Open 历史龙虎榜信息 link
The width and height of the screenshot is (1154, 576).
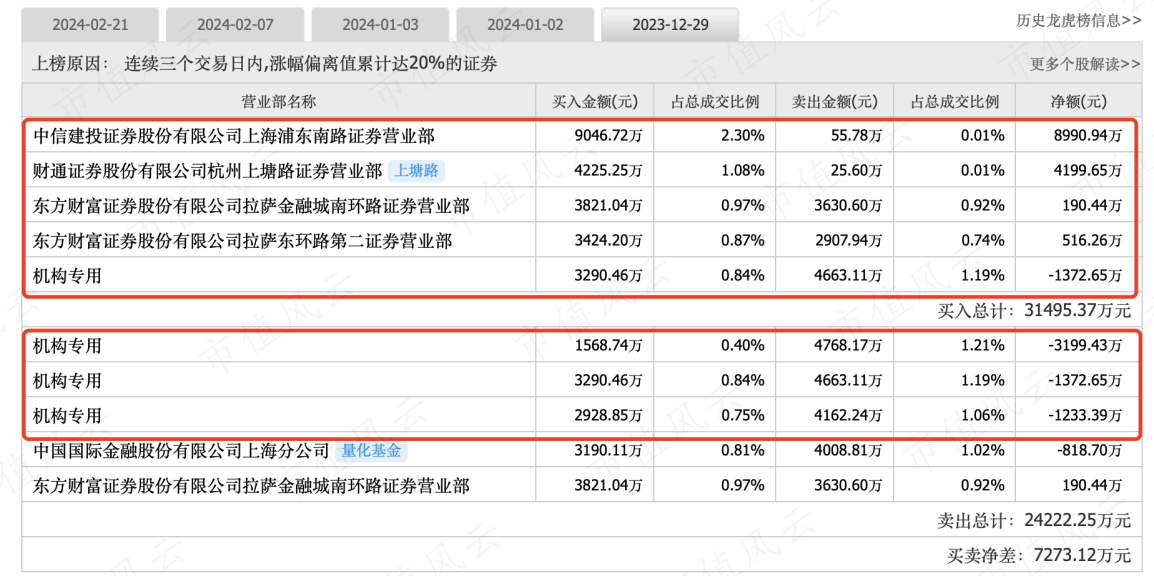click(1078, 21)
